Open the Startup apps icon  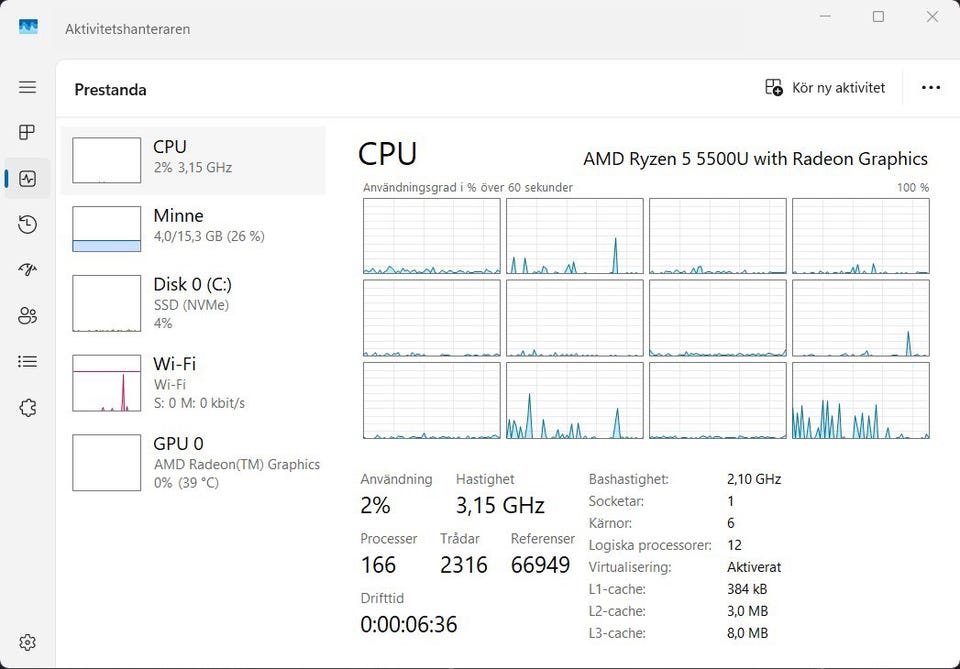click(28, 269)
